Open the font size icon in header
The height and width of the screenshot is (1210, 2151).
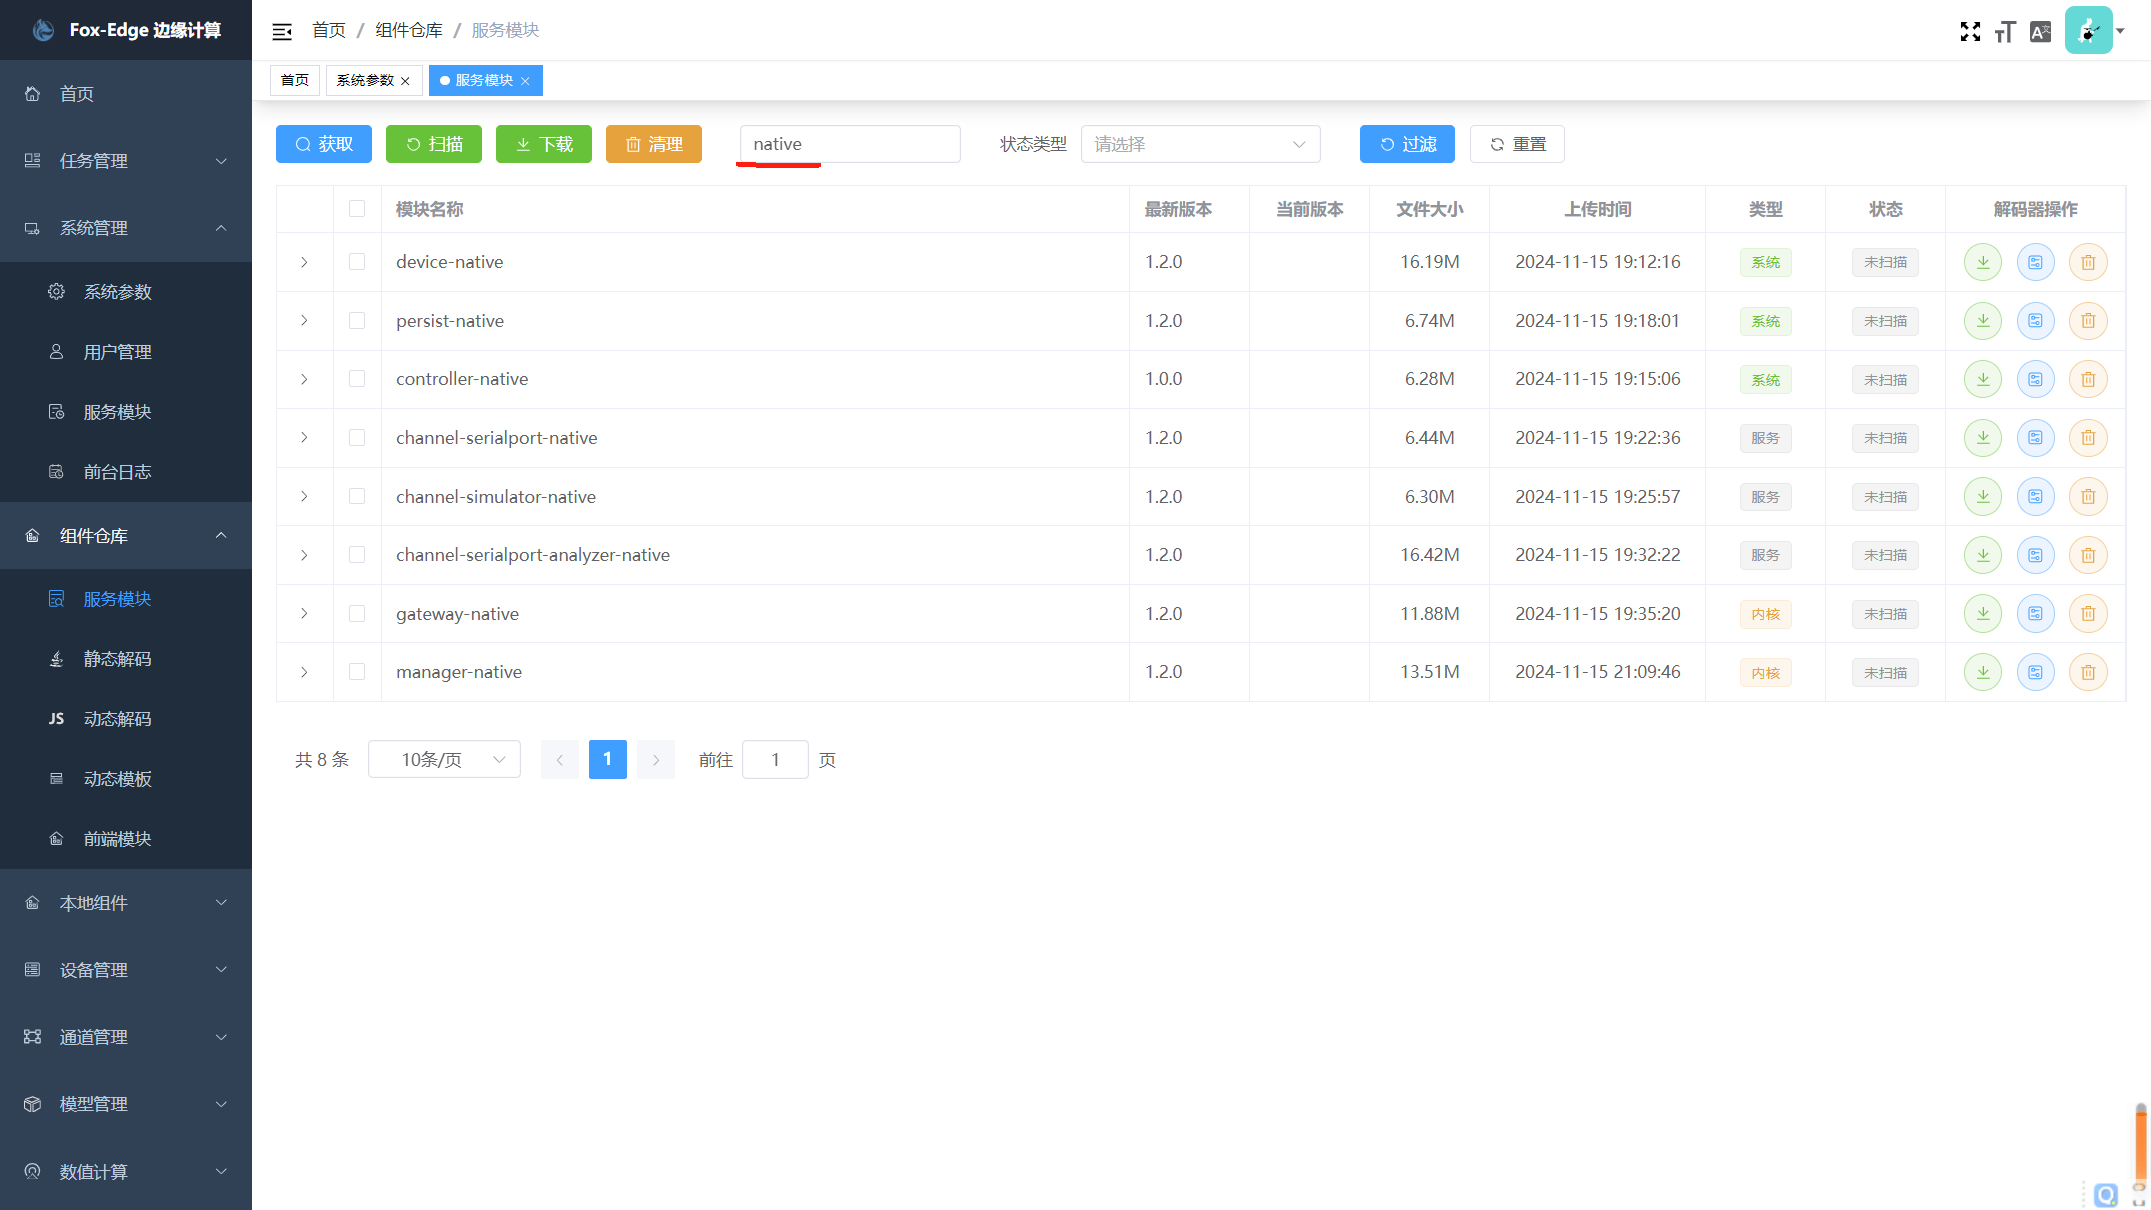pyautogui.click(x=2005, y=32)
